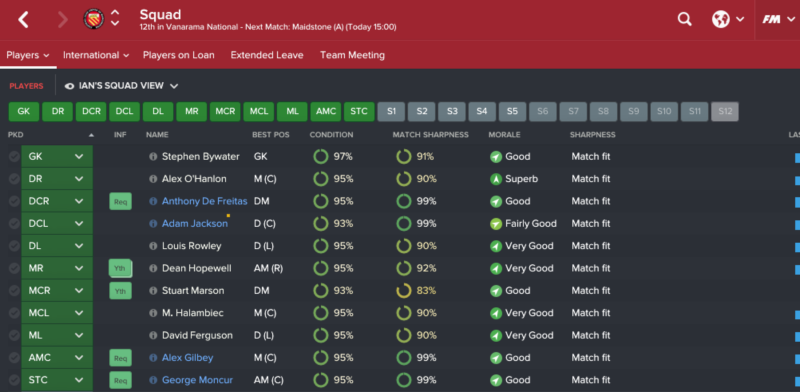This screenshot has height=392, width=800.
Task: Open the International tab menu
Action: pyautogui.click(x=96, y=55)
